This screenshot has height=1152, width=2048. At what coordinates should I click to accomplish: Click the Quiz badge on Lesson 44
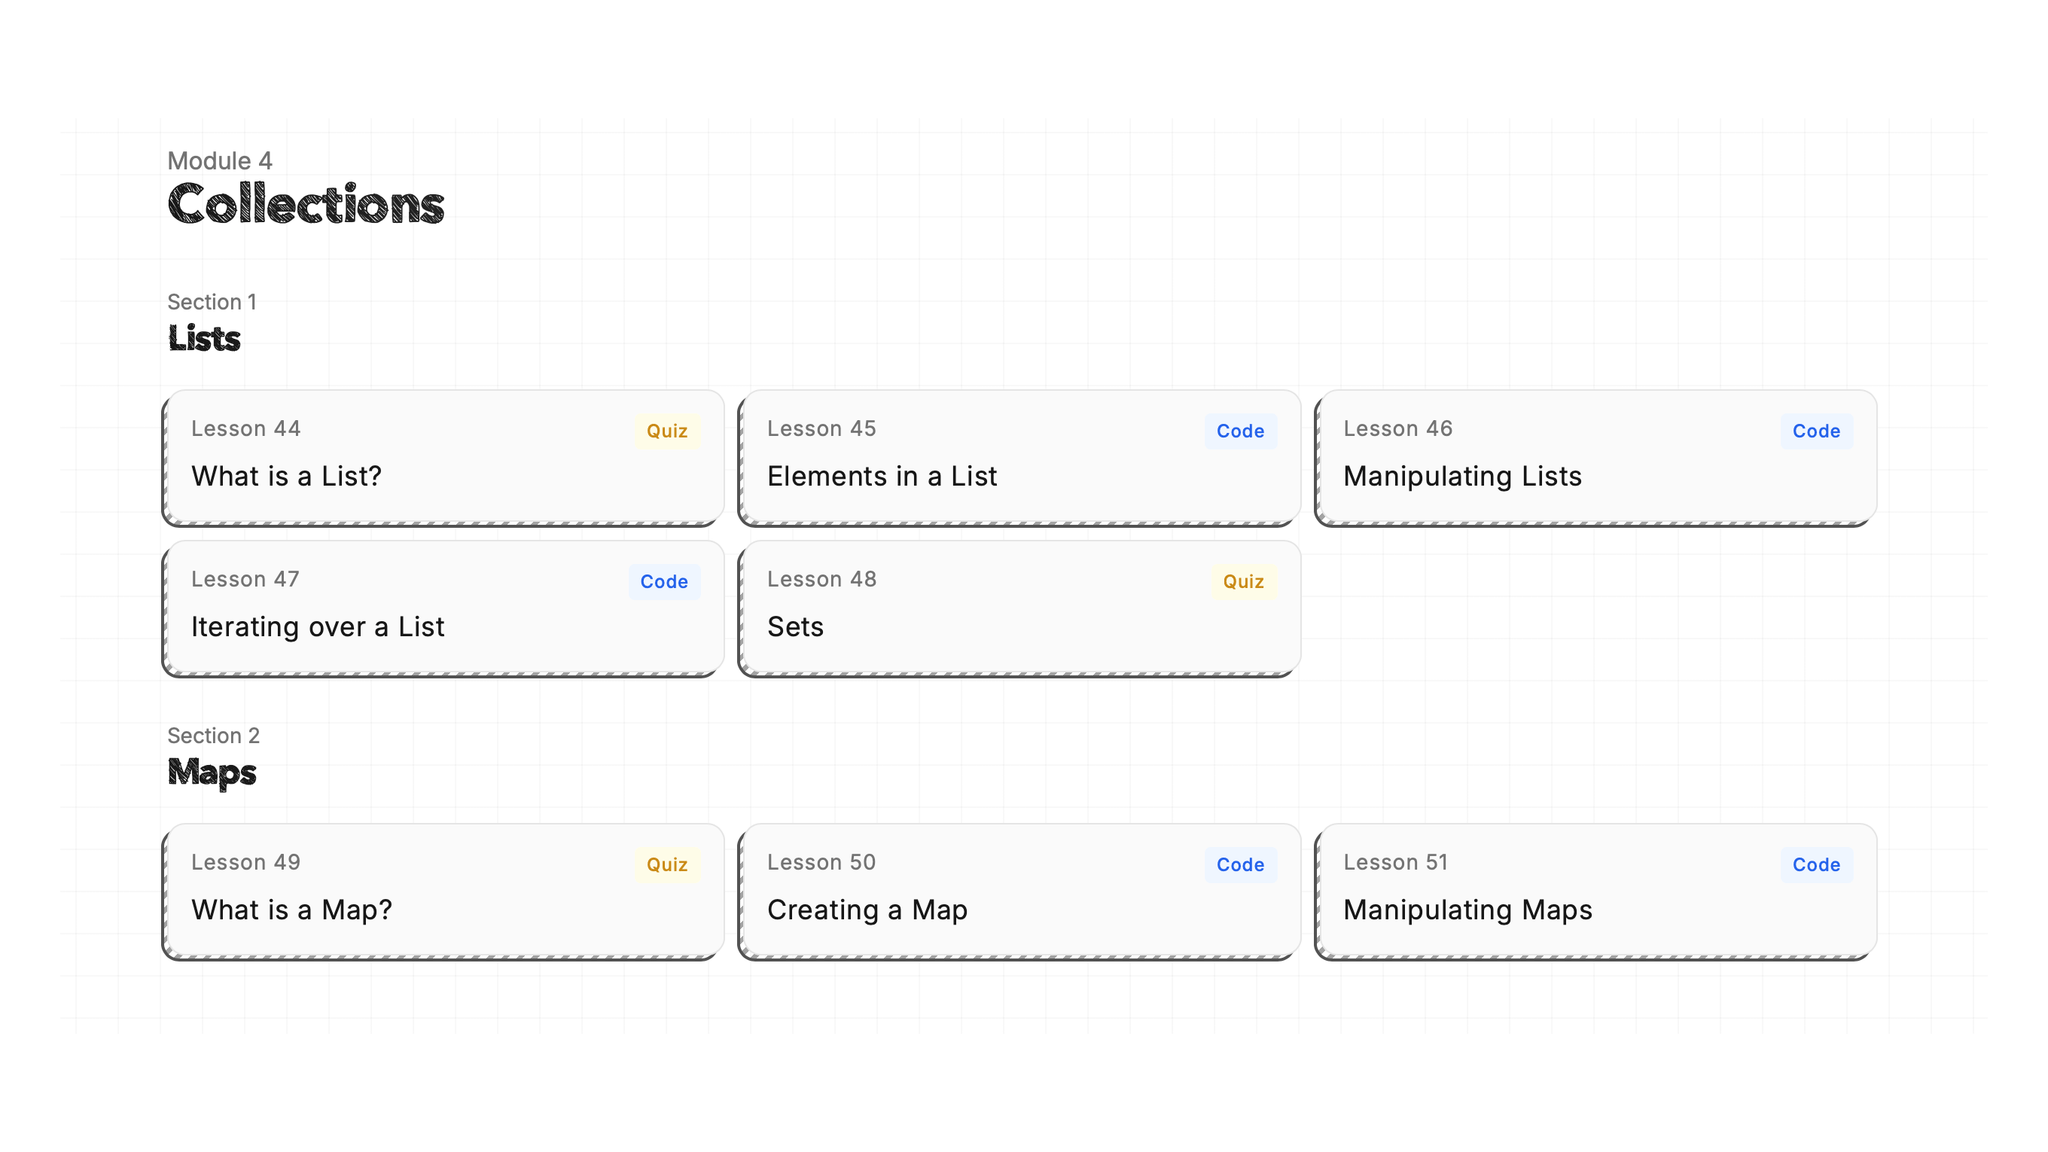click(666, 431)
